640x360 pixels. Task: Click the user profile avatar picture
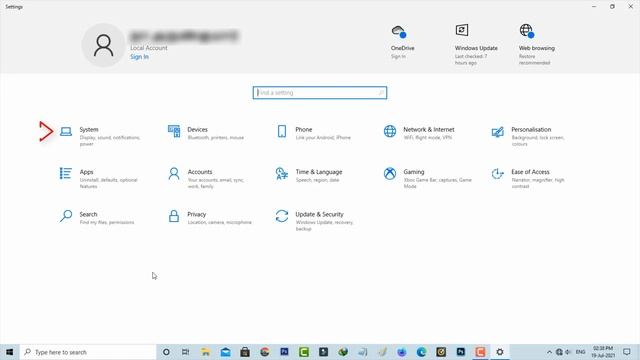click(103, 45)
